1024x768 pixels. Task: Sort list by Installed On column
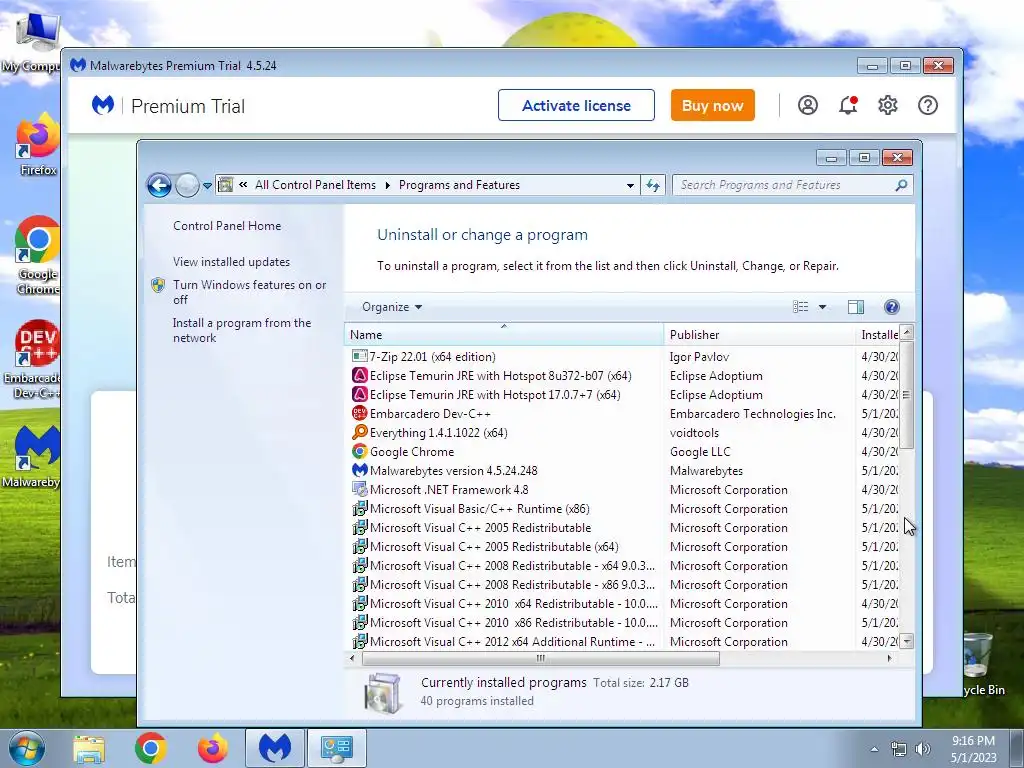click(877, 334)
